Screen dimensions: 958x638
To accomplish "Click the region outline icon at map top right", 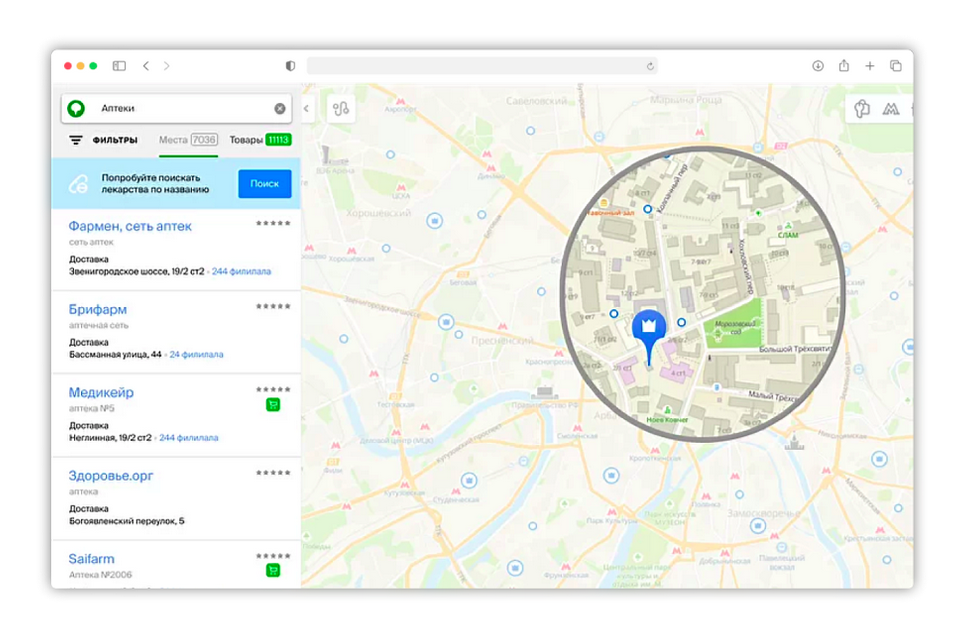I will [x=862, y=109].
